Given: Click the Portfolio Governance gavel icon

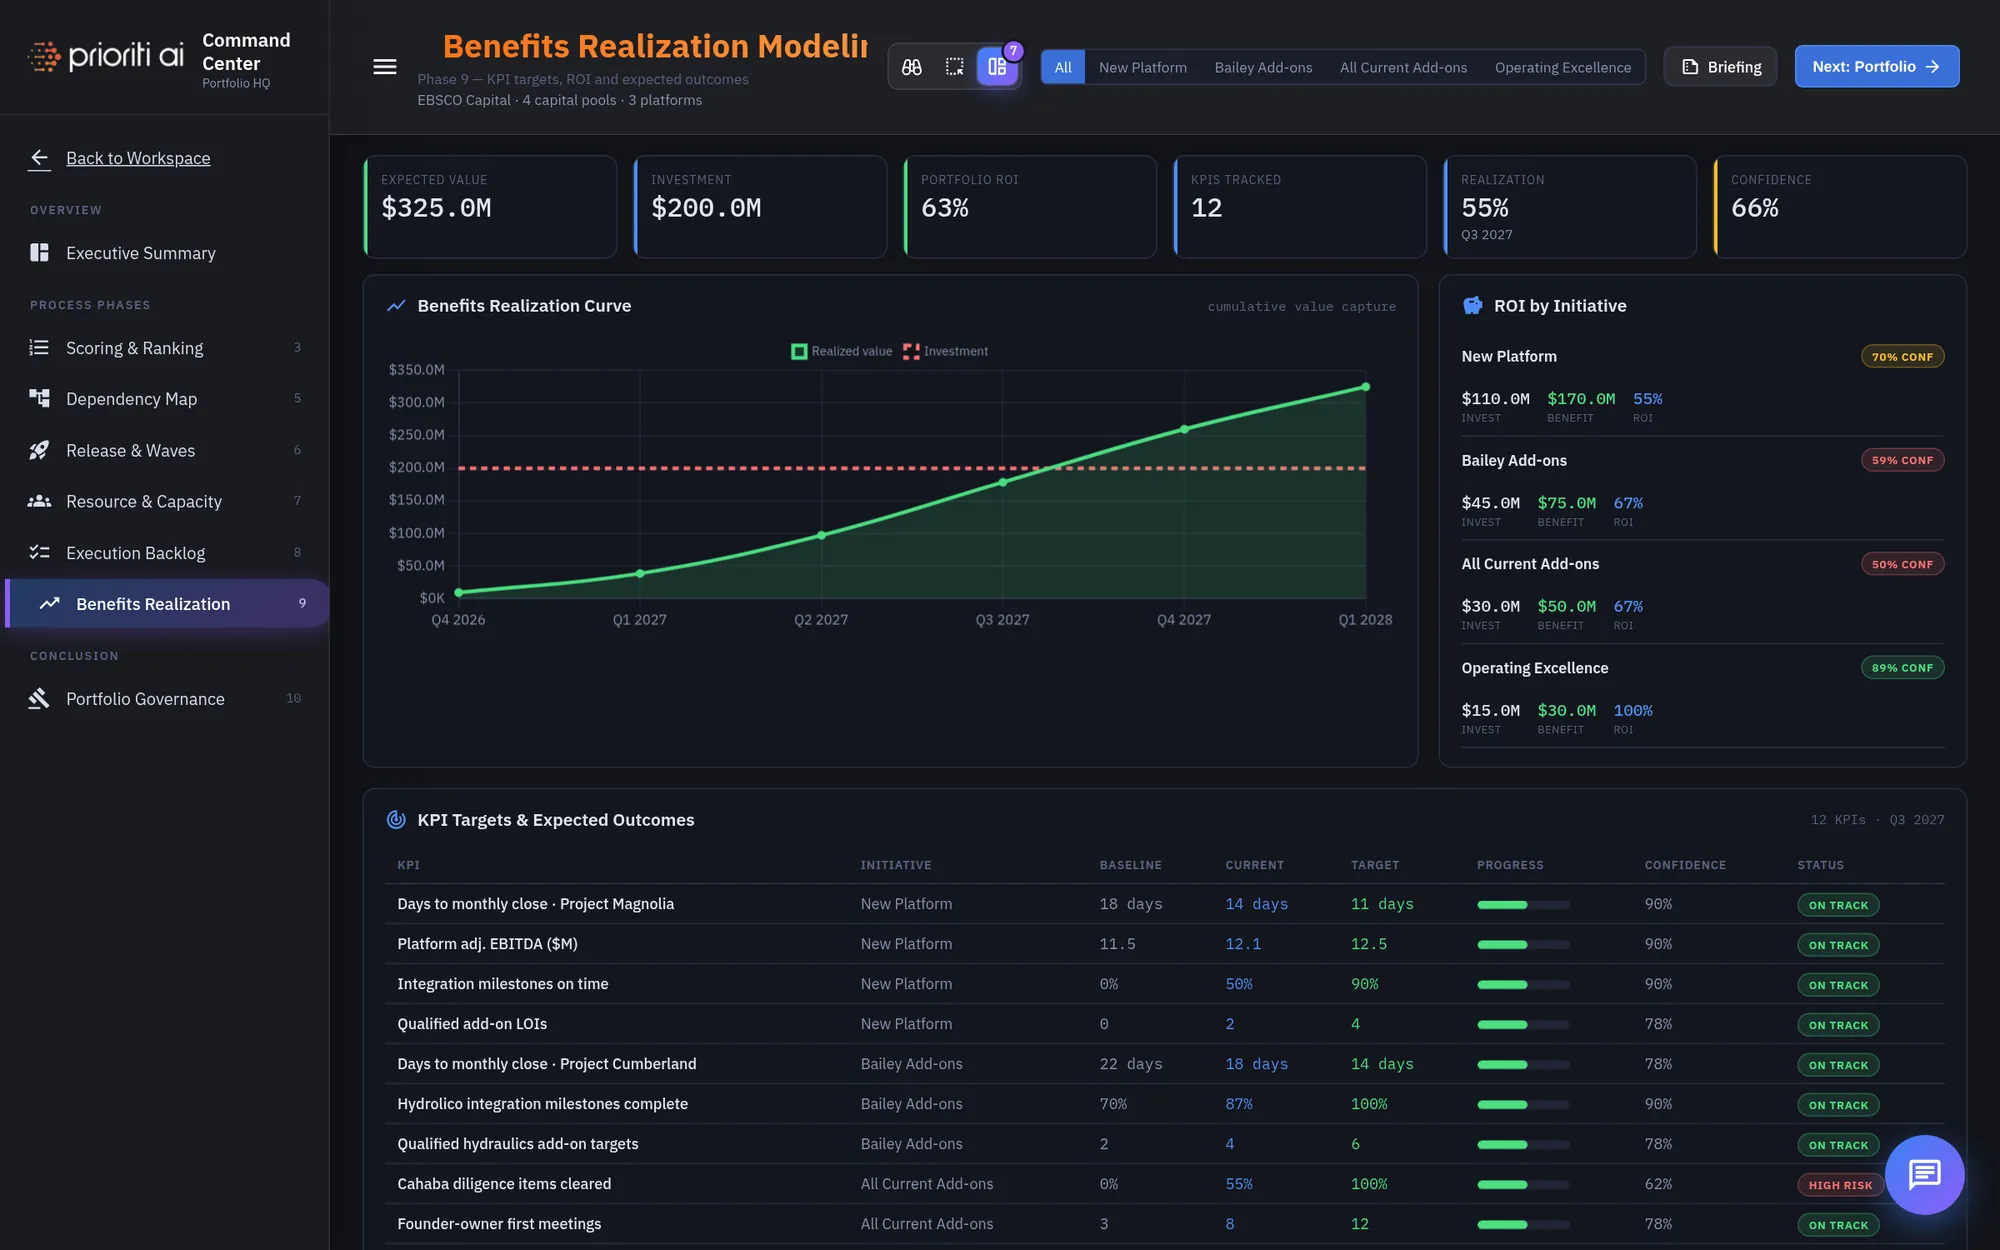Looking at the screenshot, I should pos(40,699).
